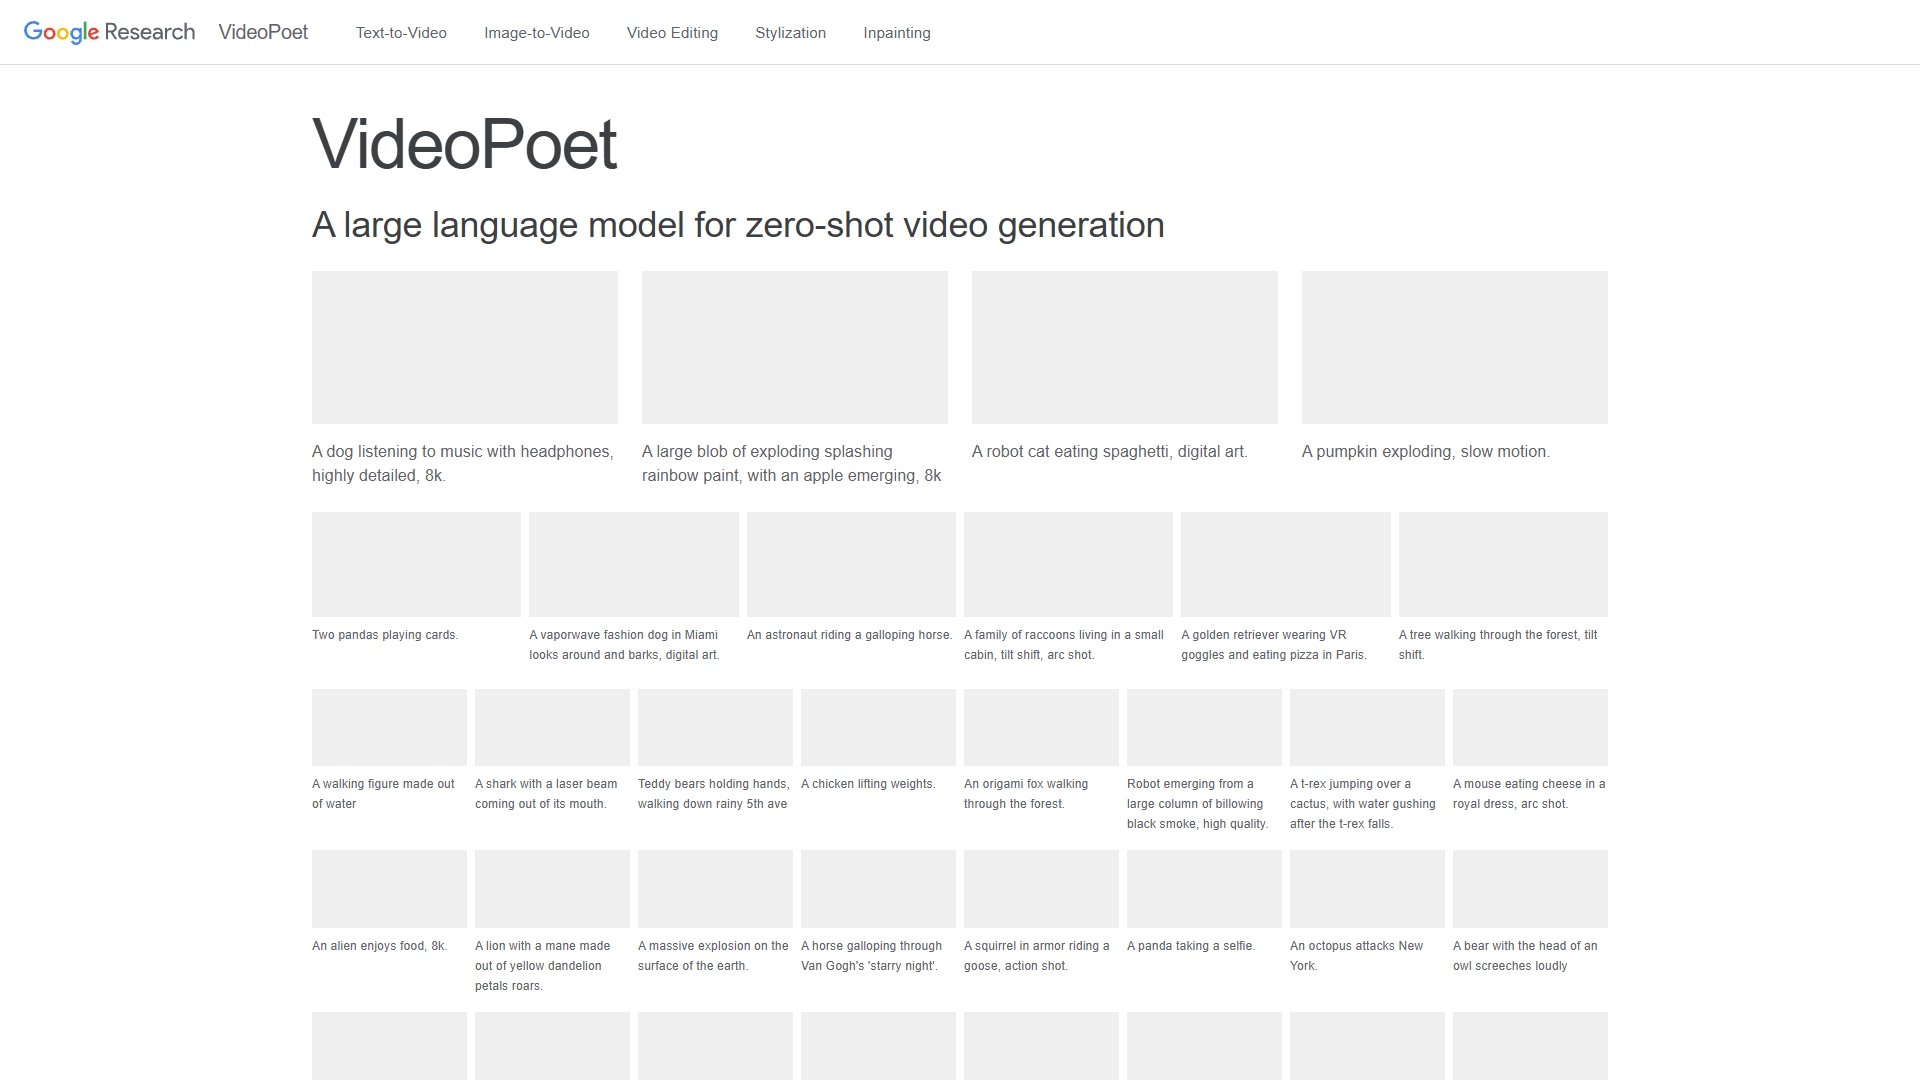Click the Google Research logo
Viewport: 1920px width, 1080px height.
point(109,32)
